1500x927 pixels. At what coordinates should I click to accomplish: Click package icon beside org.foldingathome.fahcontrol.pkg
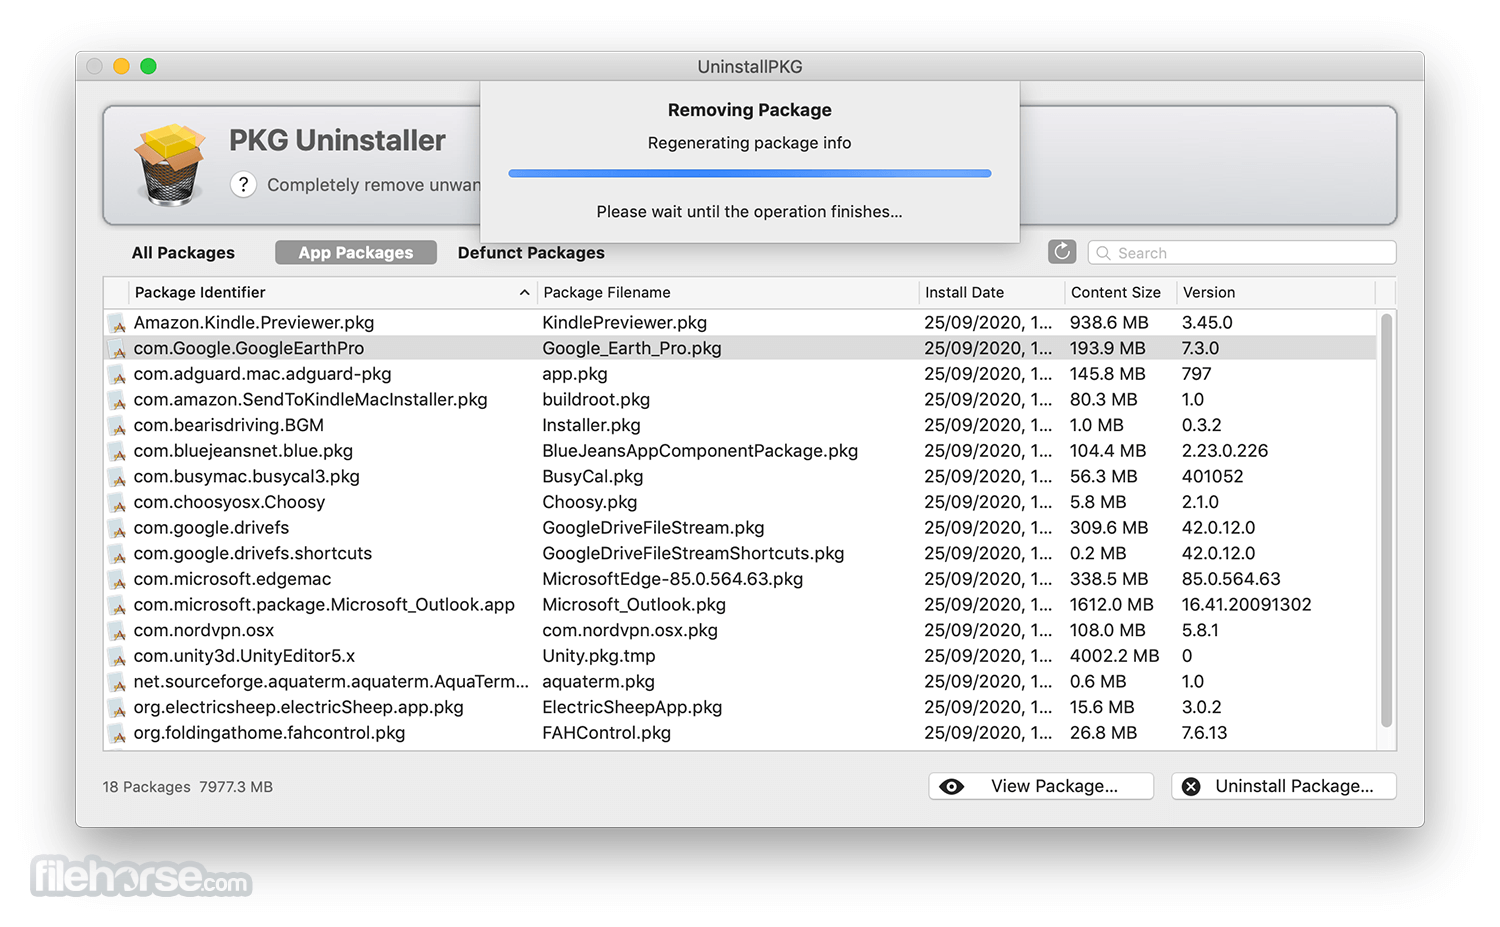tap(118, 733)
